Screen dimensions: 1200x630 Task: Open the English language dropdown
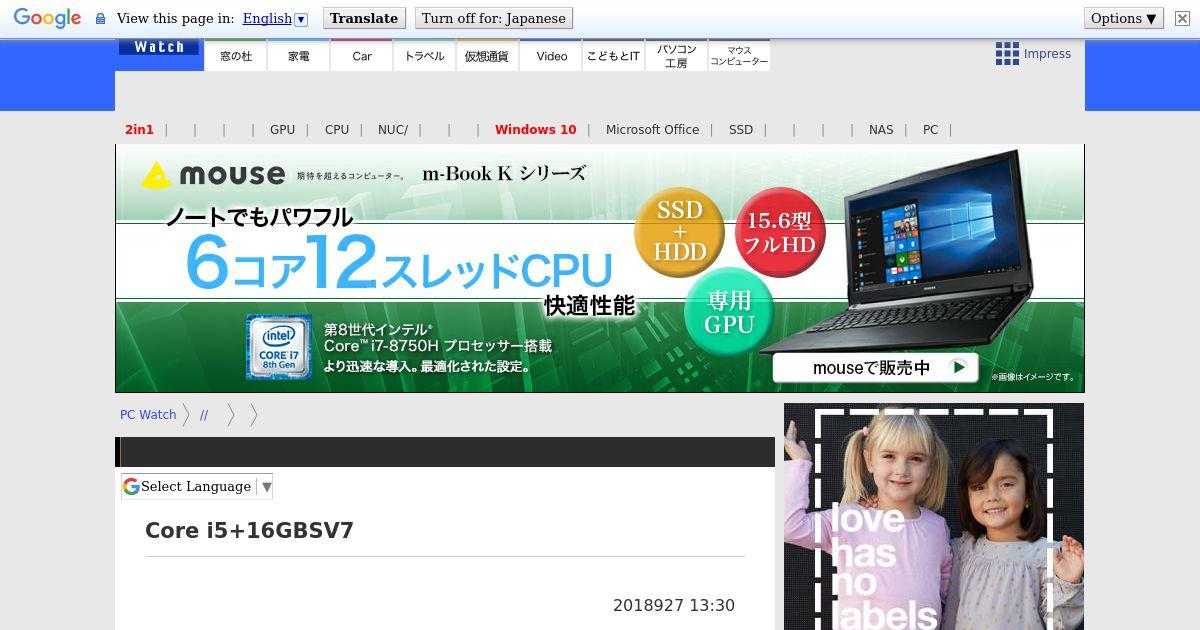(275, 18)
